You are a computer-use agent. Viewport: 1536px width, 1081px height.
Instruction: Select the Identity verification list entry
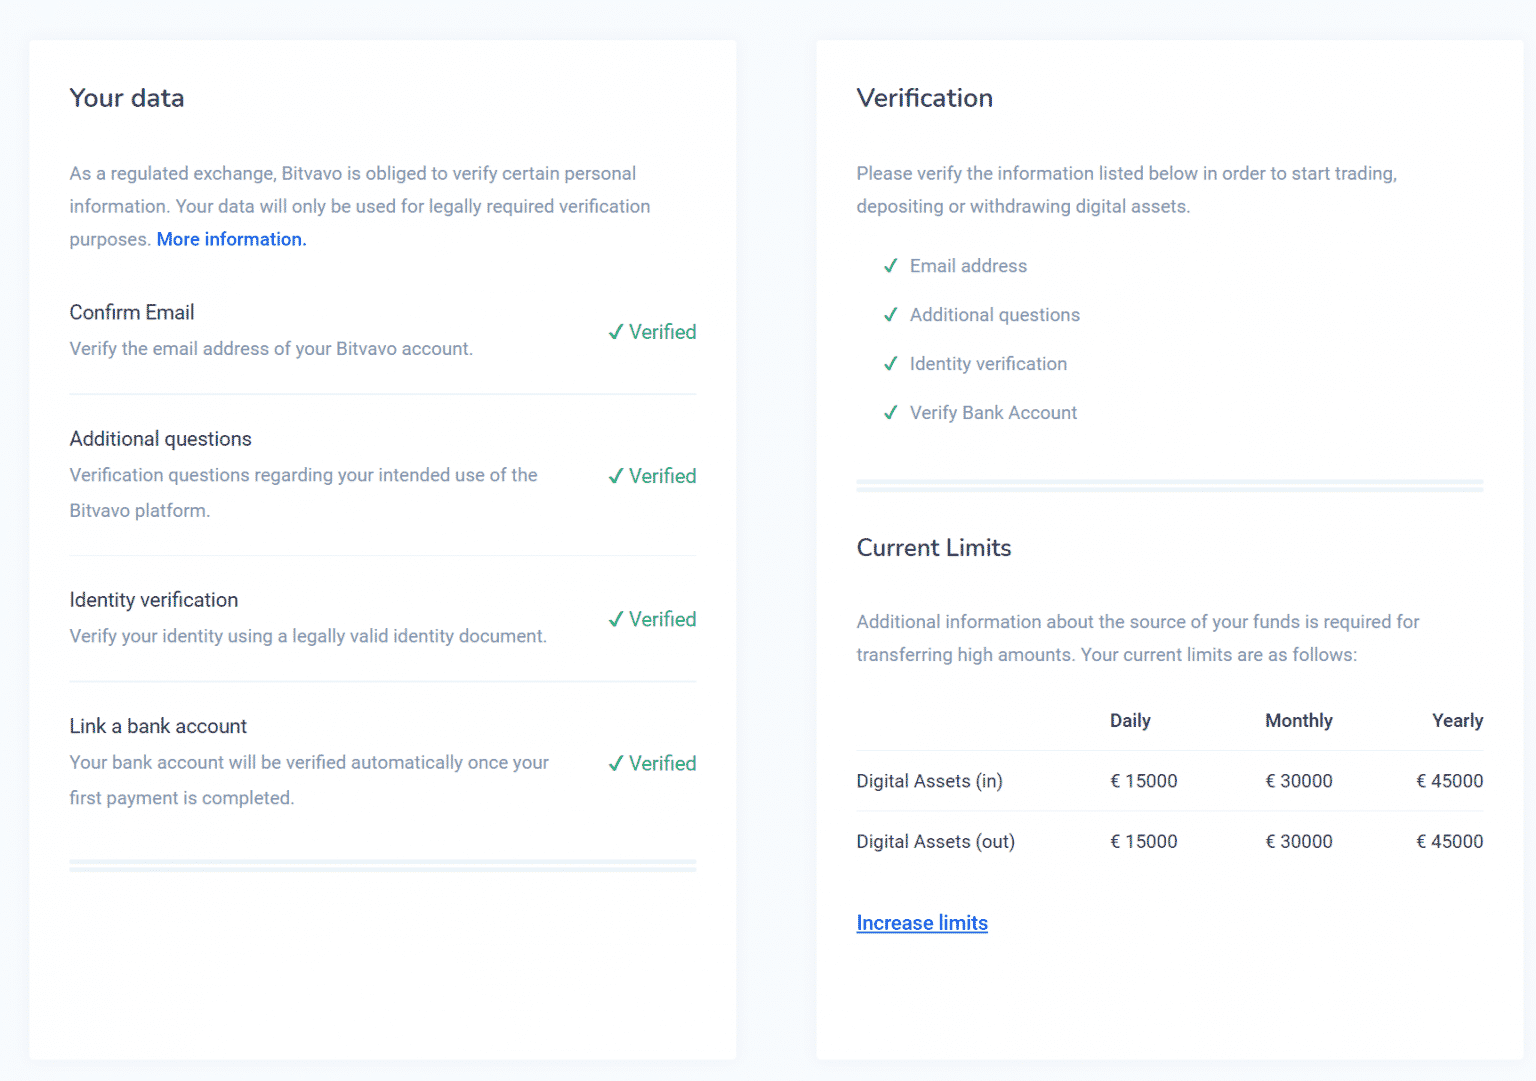988,363
